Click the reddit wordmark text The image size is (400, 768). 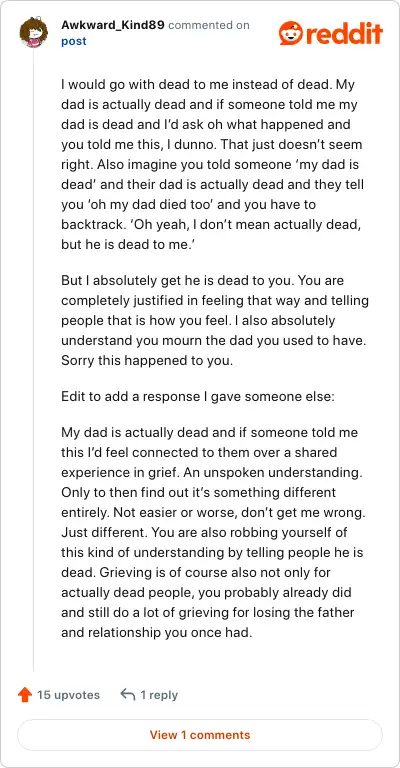tap(344, 34)
